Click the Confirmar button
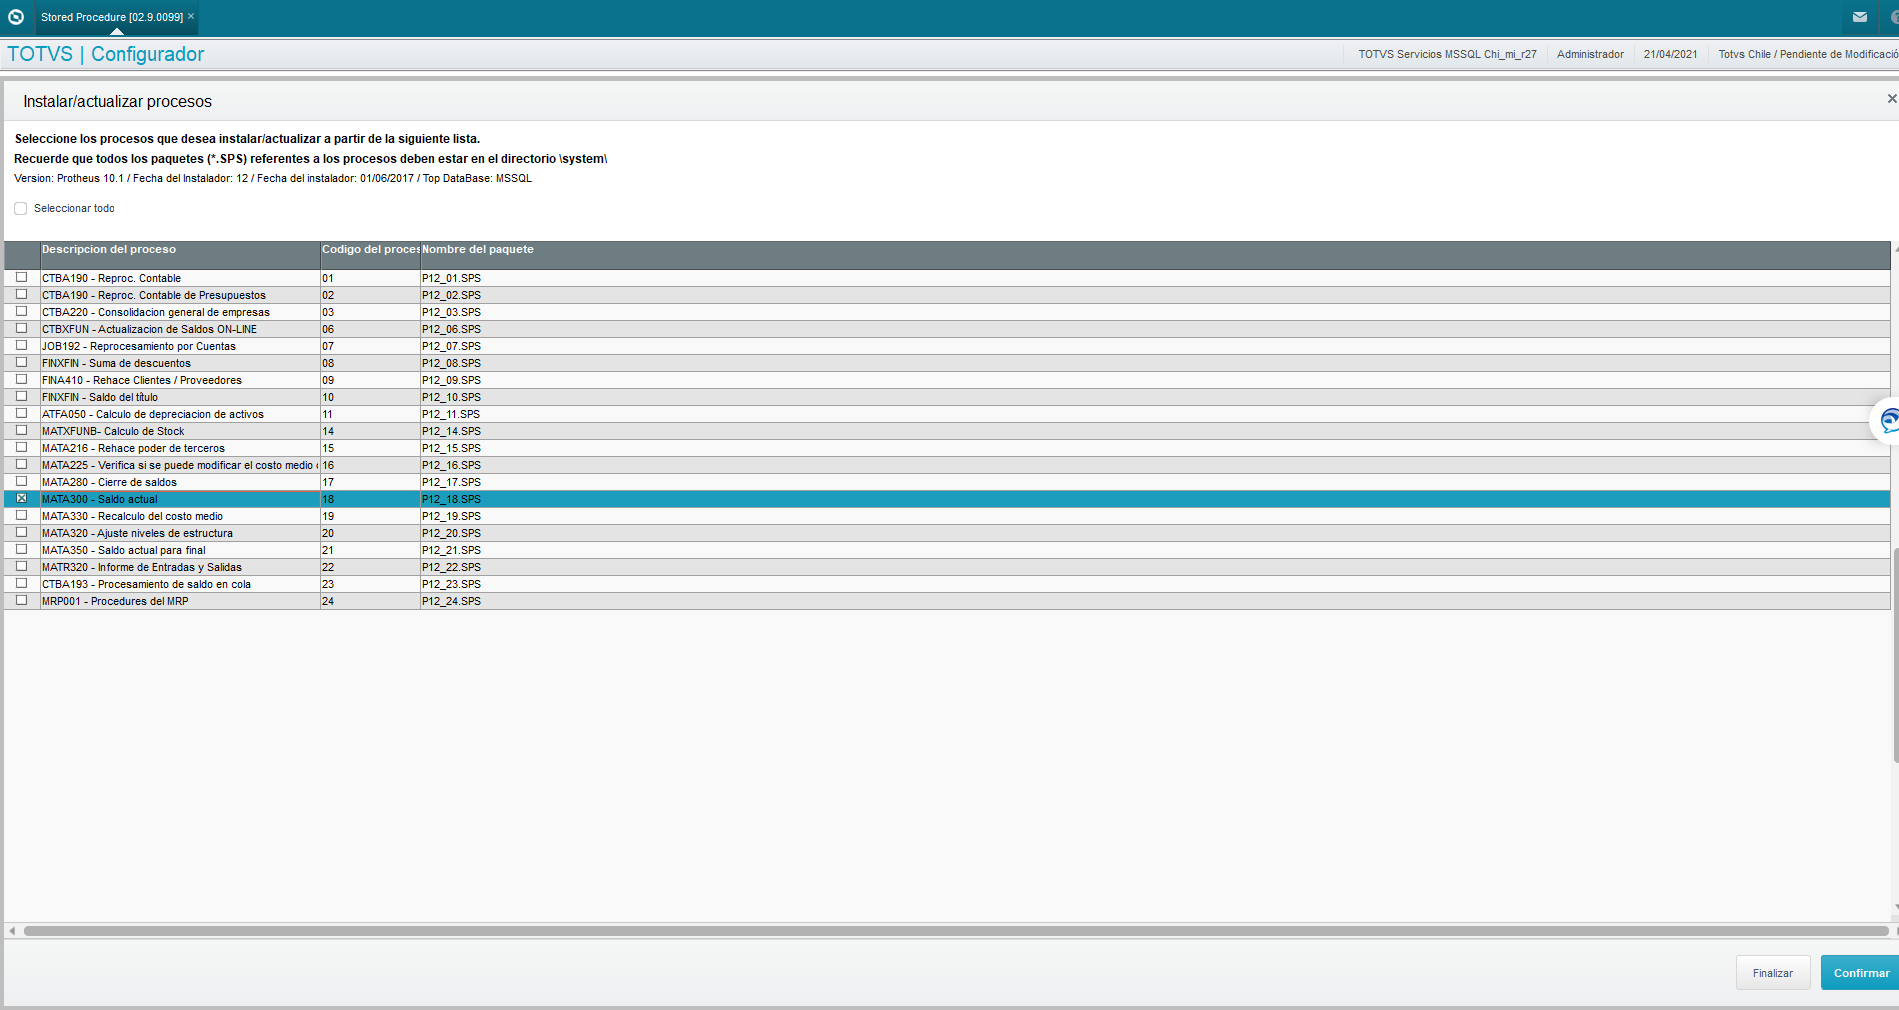This screenshot has height=1010, width=1899. point(1860,973)
